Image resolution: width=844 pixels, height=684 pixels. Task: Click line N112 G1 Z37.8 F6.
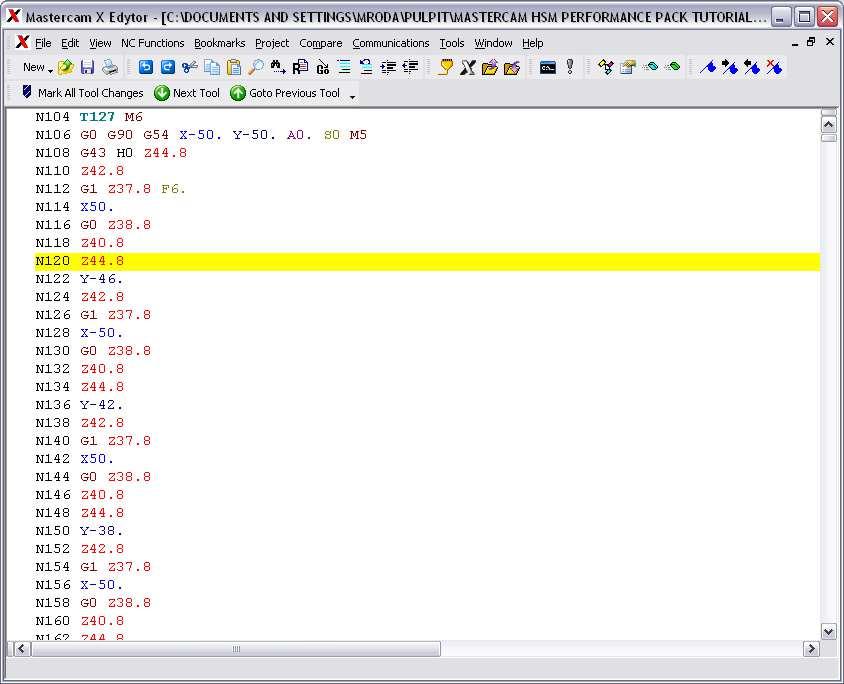pyautogui.click(x=110, y=189)
